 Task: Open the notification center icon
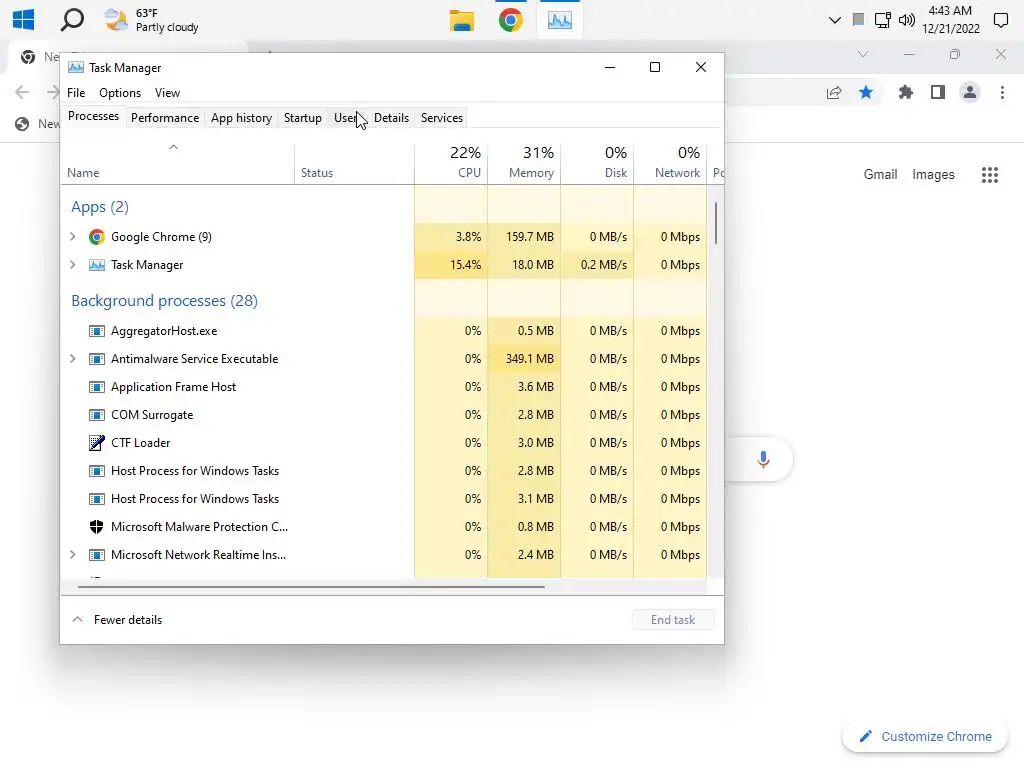[1000, 20]
